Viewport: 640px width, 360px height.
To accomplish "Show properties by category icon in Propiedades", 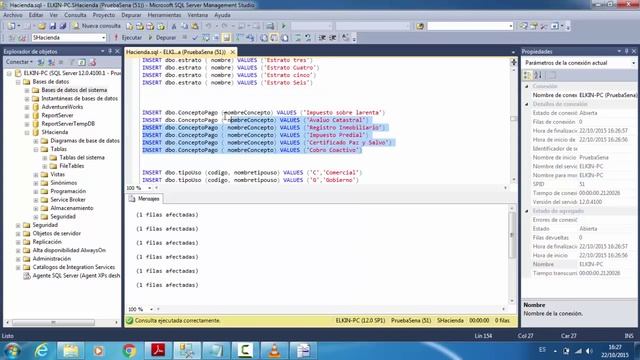I will [x=527, y=75].
